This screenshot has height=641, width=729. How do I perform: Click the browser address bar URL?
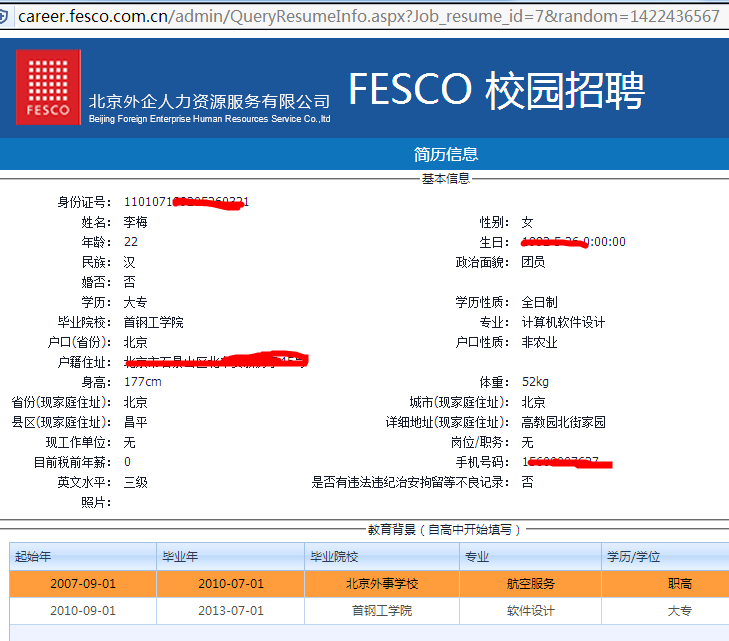(x=369, y=16)
